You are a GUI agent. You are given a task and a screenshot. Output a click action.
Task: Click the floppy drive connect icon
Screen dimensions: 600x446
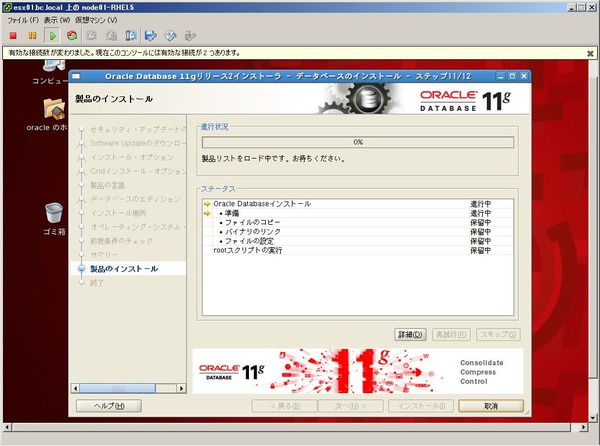[151, 36]
